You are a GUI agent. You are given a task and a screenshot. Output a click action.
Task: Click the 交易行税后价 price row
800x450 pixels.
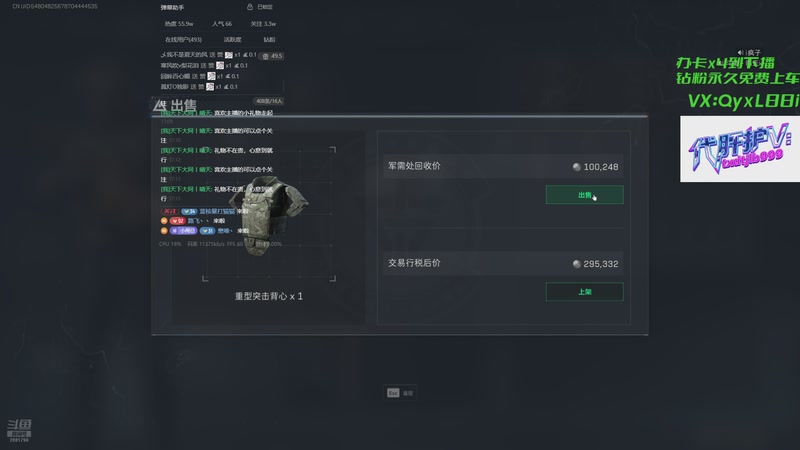tap(503, 264)
